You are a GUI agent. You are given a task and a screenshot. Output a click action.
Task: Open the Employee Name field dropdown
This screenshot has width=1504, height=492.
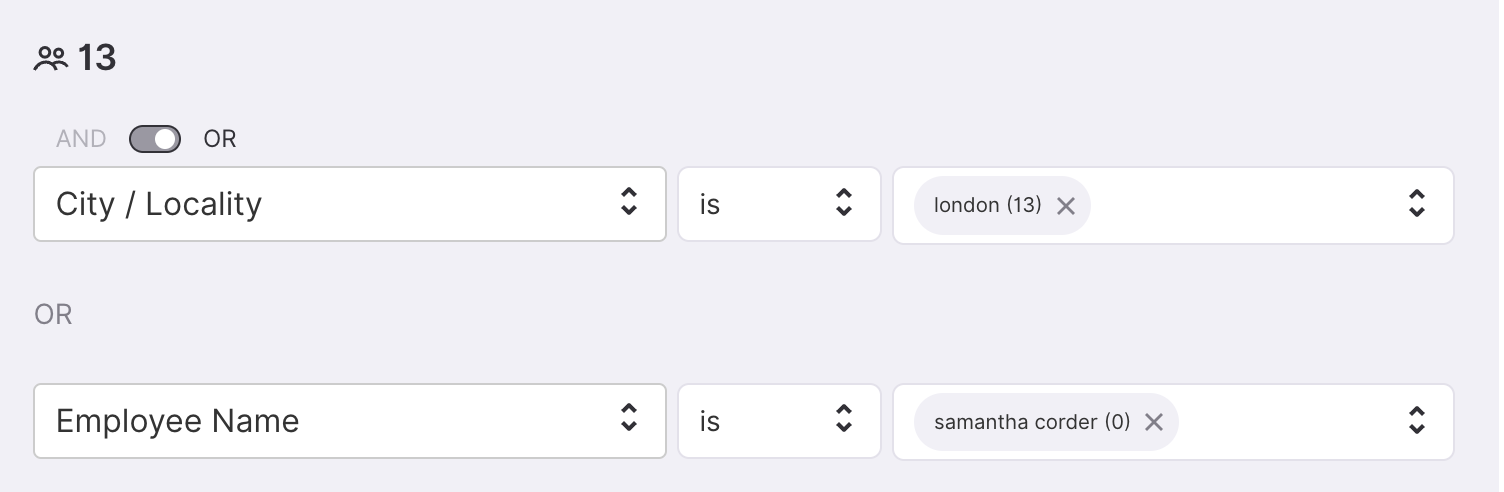pyautogui.click(x=350, y=421)
